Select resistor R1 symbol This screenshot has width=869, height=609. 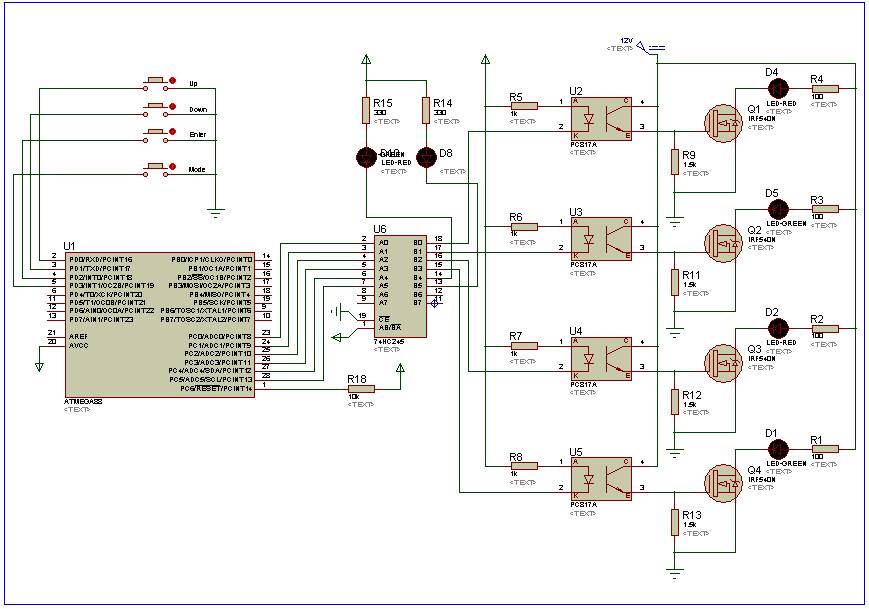pyautogui.click(x=825, y=449)
